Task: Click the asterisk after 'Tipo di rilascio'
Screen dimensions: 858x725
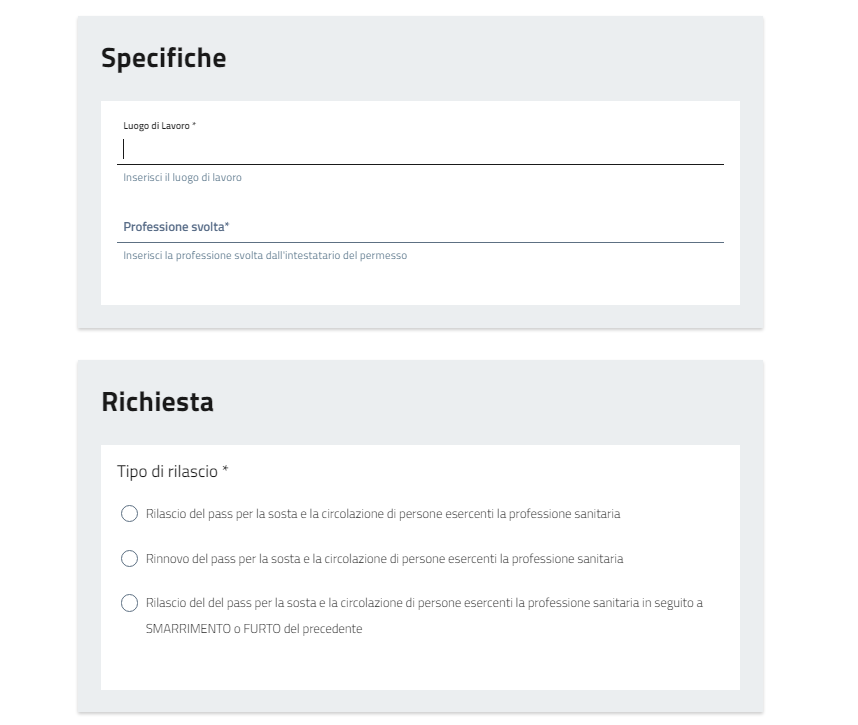Action: tap(226, 471)
